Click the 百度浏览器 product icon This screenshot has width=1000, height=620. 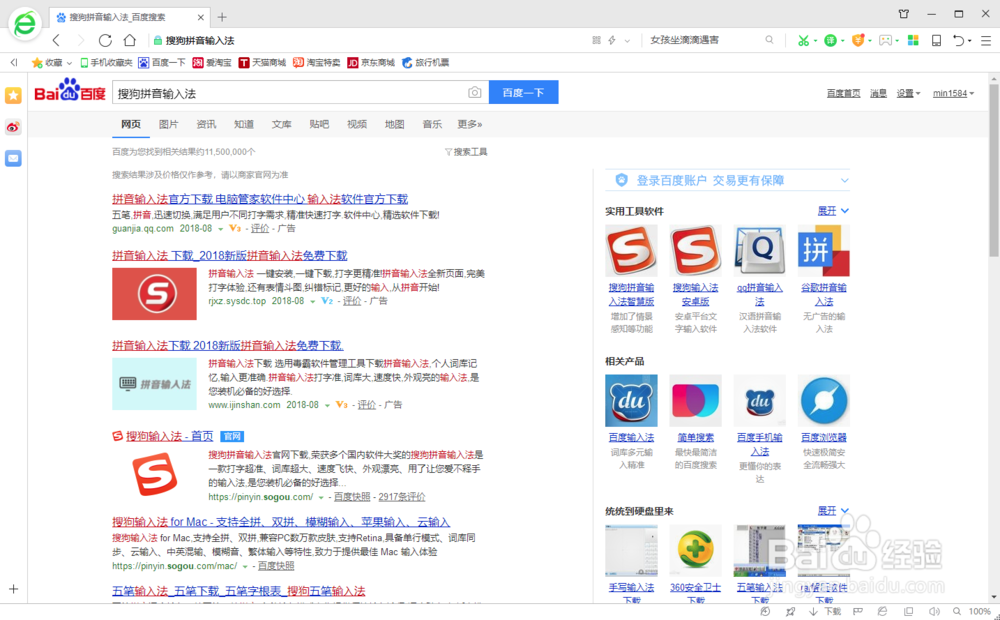coord(824,401)
